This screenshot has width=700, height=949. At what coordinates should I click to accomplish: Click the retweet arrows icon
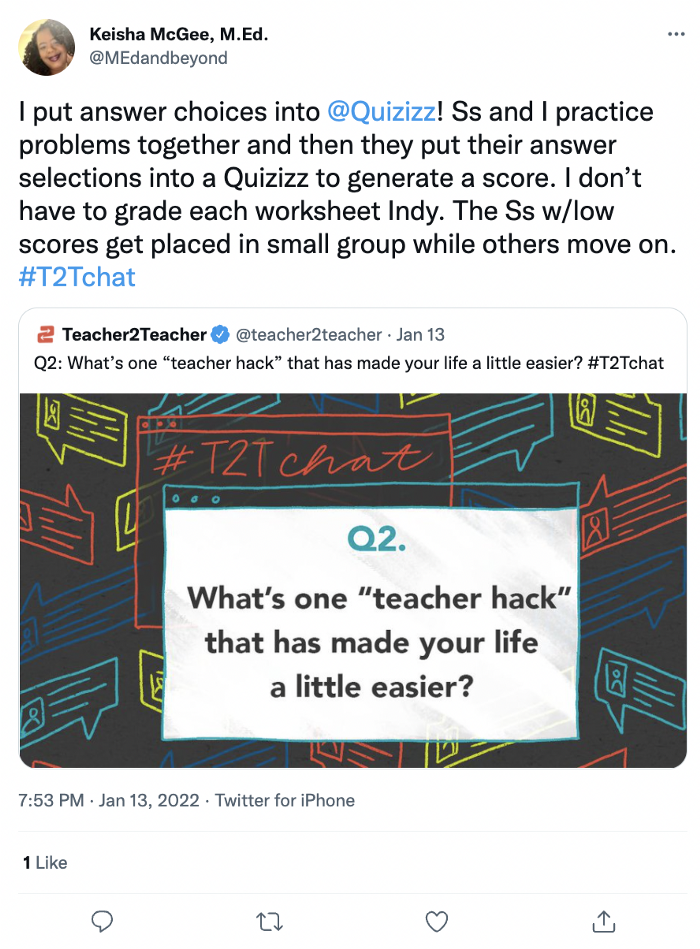pos(270,919)
